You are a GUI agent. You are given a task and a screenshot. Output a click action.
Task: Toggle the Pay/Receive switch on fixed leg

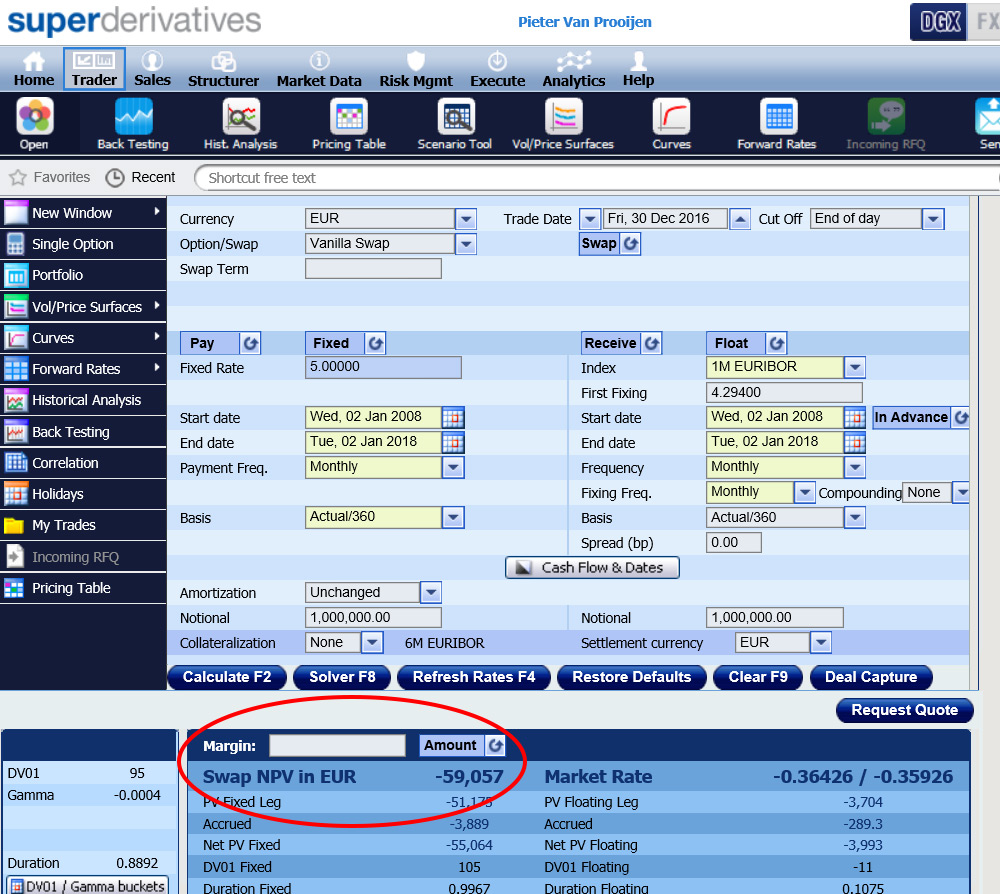pos(250,343)
